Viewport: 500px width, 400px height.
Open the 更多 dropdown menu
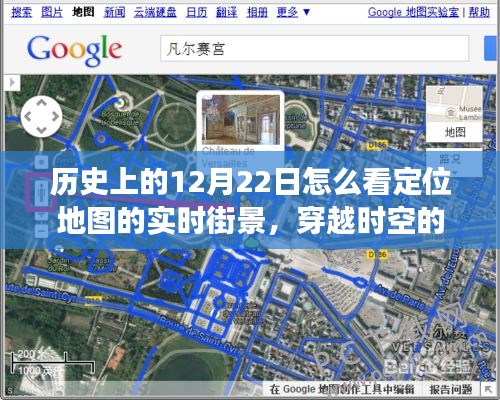point(293,12)
